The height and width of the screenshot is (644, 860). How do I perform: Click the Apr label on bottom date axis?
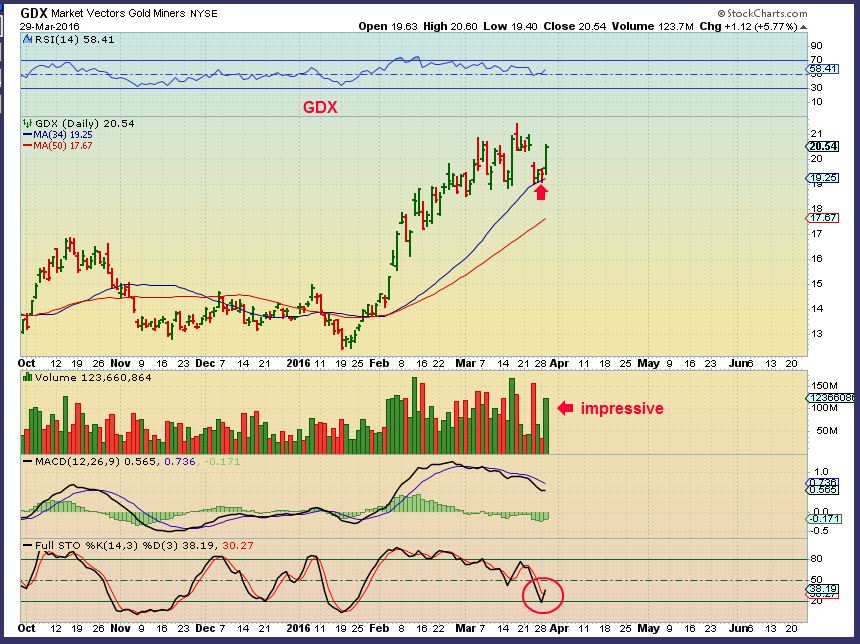[x=559, y=628]
